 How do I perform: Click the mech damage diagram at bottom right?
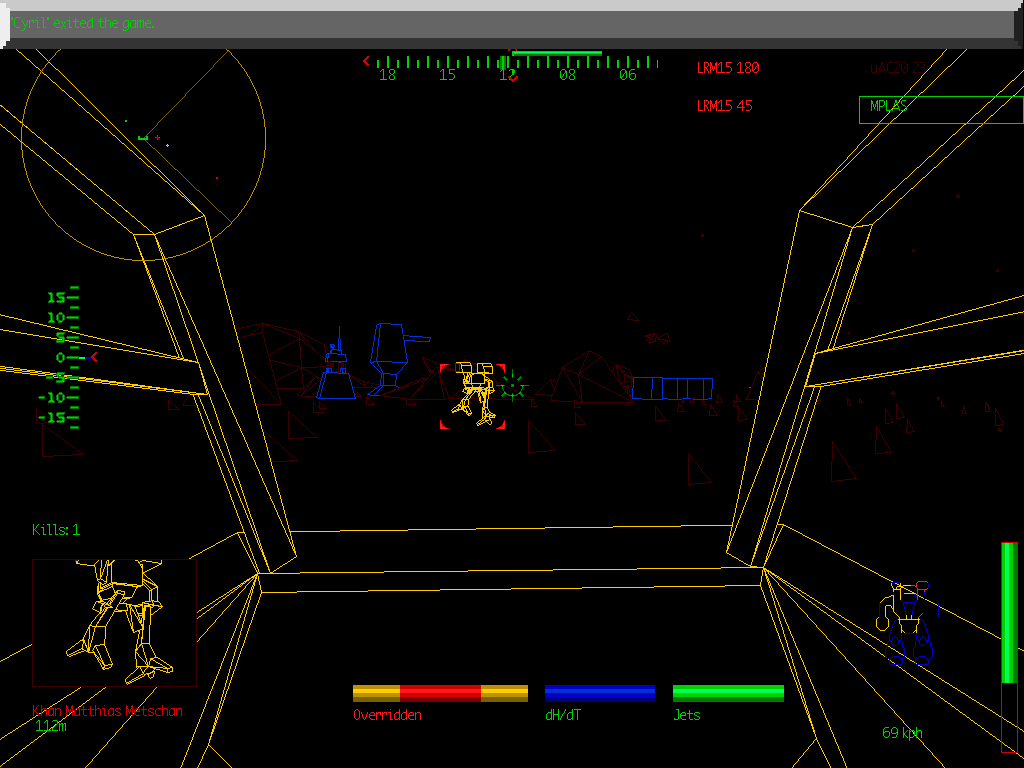point(905,620)
